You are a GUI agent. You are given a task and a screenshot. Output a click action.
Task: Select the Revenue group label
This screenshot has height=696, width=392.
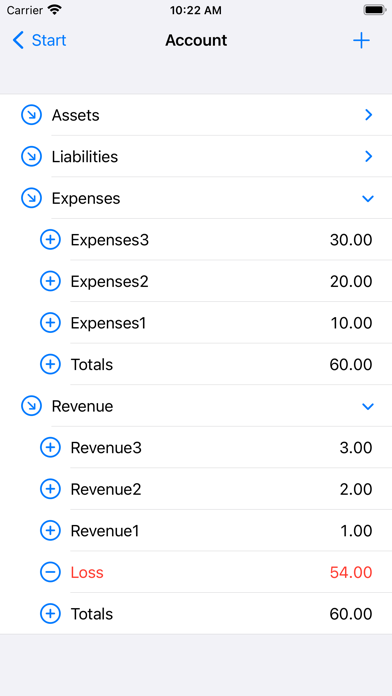pyautogui.click(x=83, y=406)
